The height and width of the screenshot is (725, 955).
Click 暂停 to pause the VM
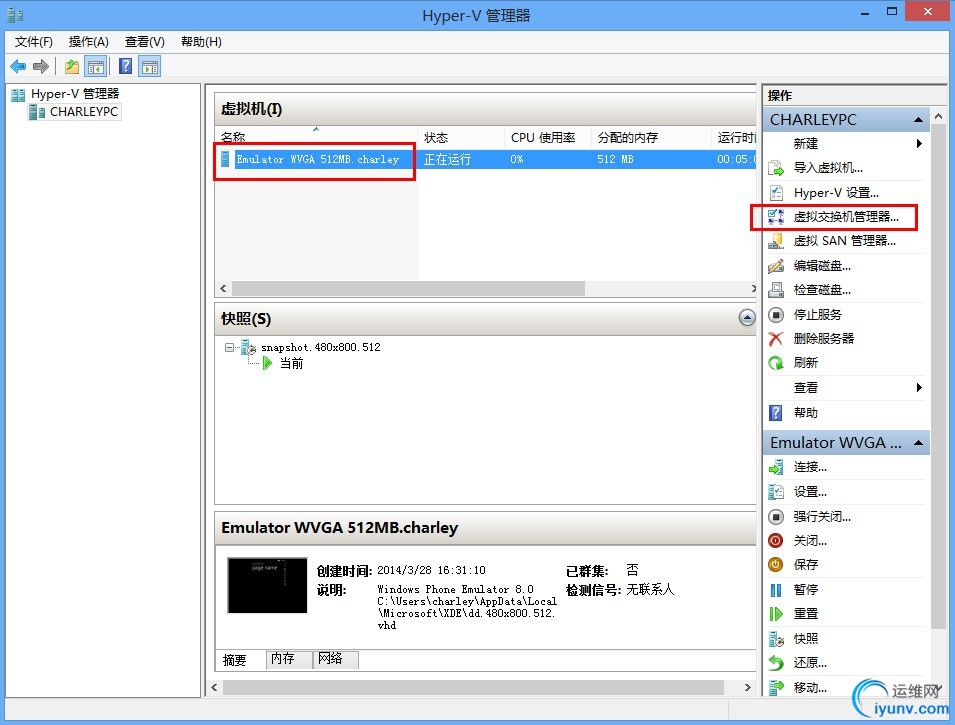click(805, 590)
